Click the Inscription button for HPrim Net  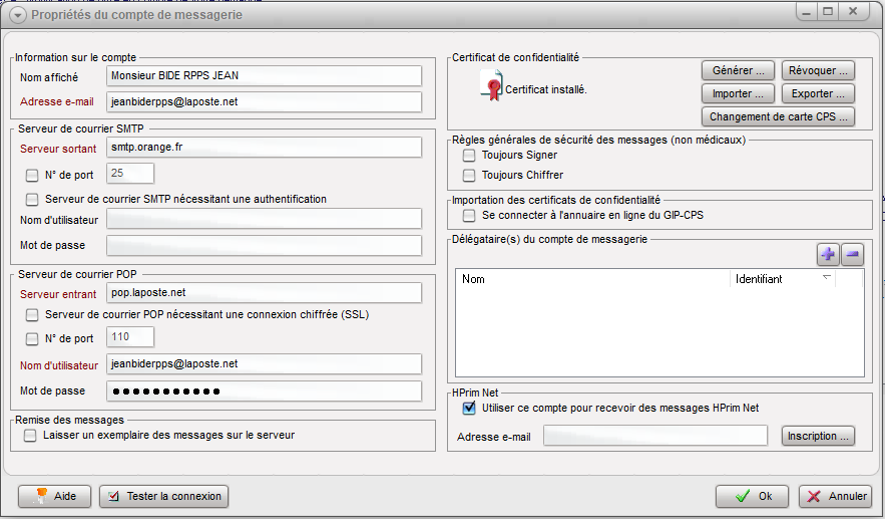[x=819, y=437]
